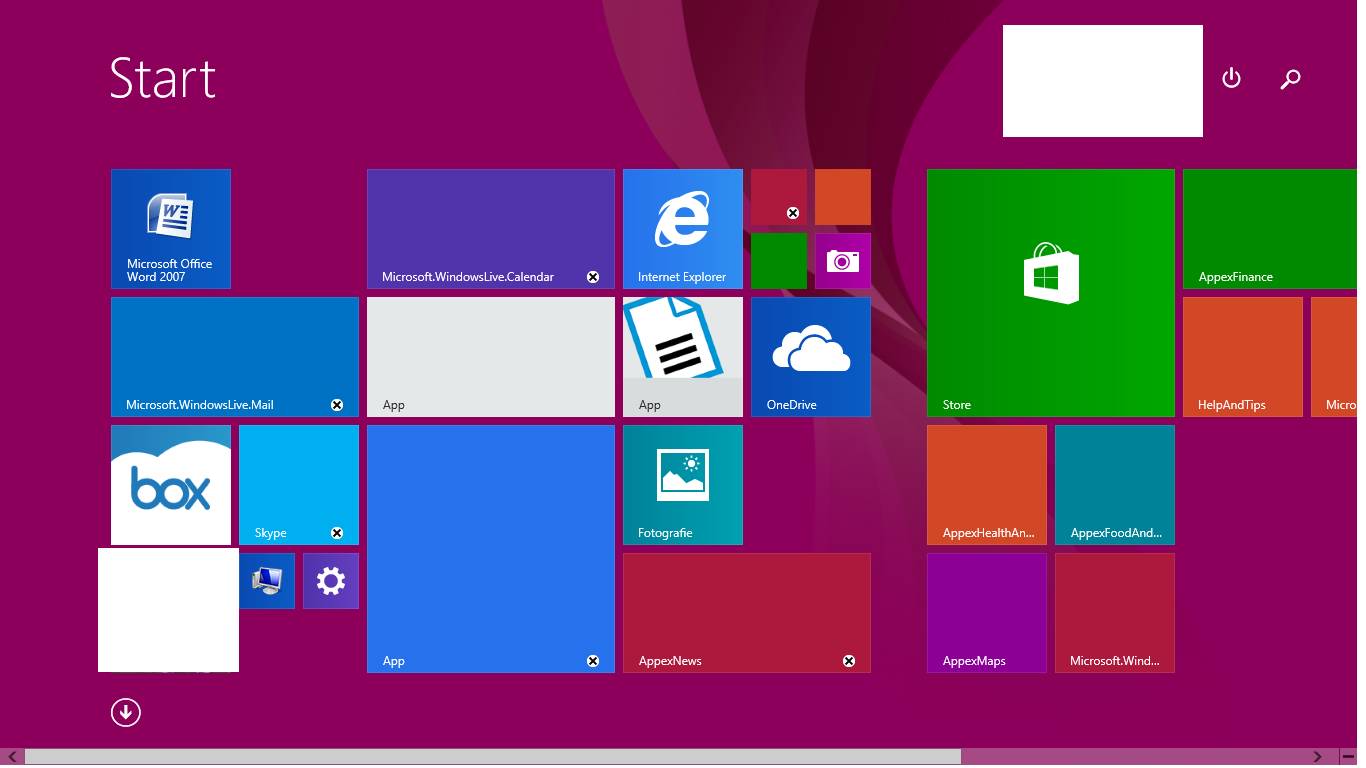
Task: Open Microsoft Office Word 2007 tile
Action: 171,229
